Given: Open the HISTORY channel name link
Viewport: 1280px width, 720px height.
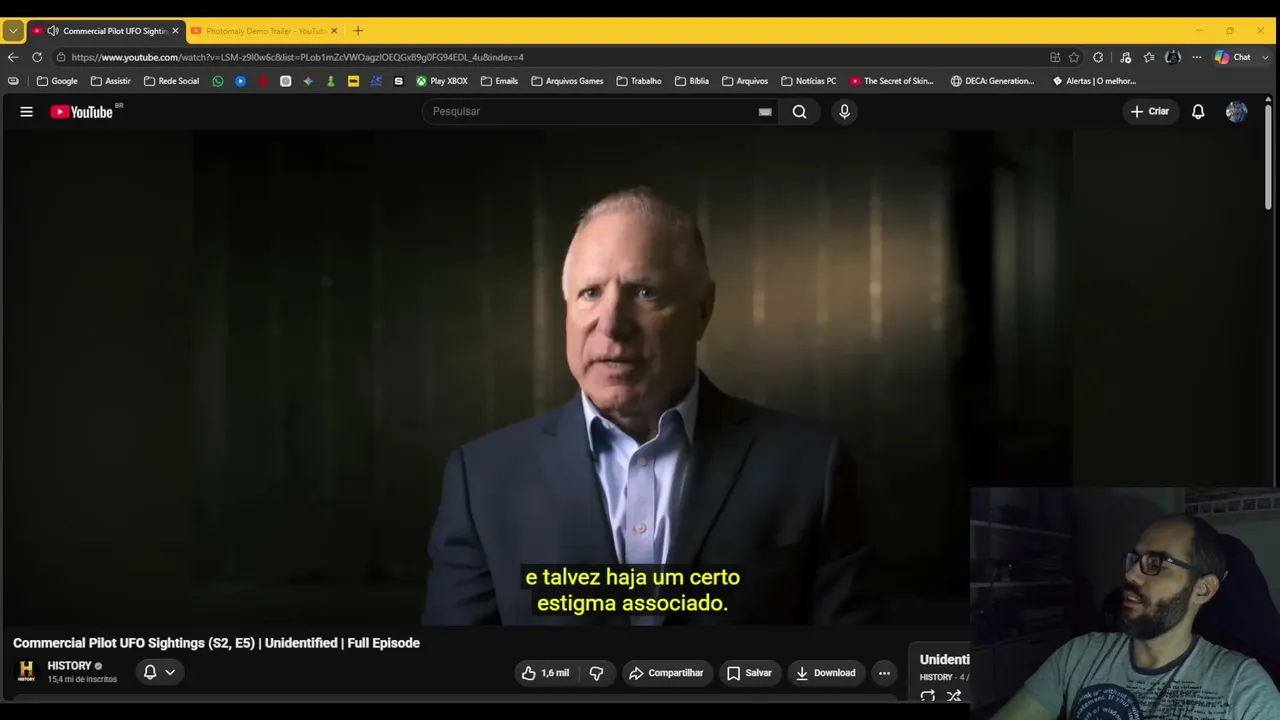Looking at the screenshot, I should point(69,666).
